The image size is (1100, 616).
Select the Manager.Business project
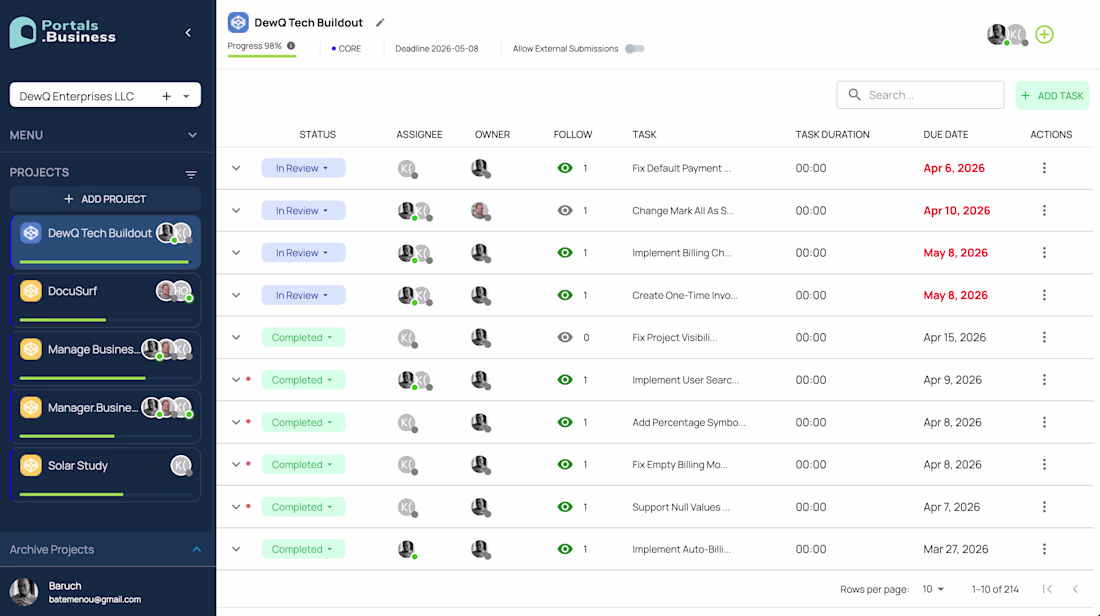105,417
